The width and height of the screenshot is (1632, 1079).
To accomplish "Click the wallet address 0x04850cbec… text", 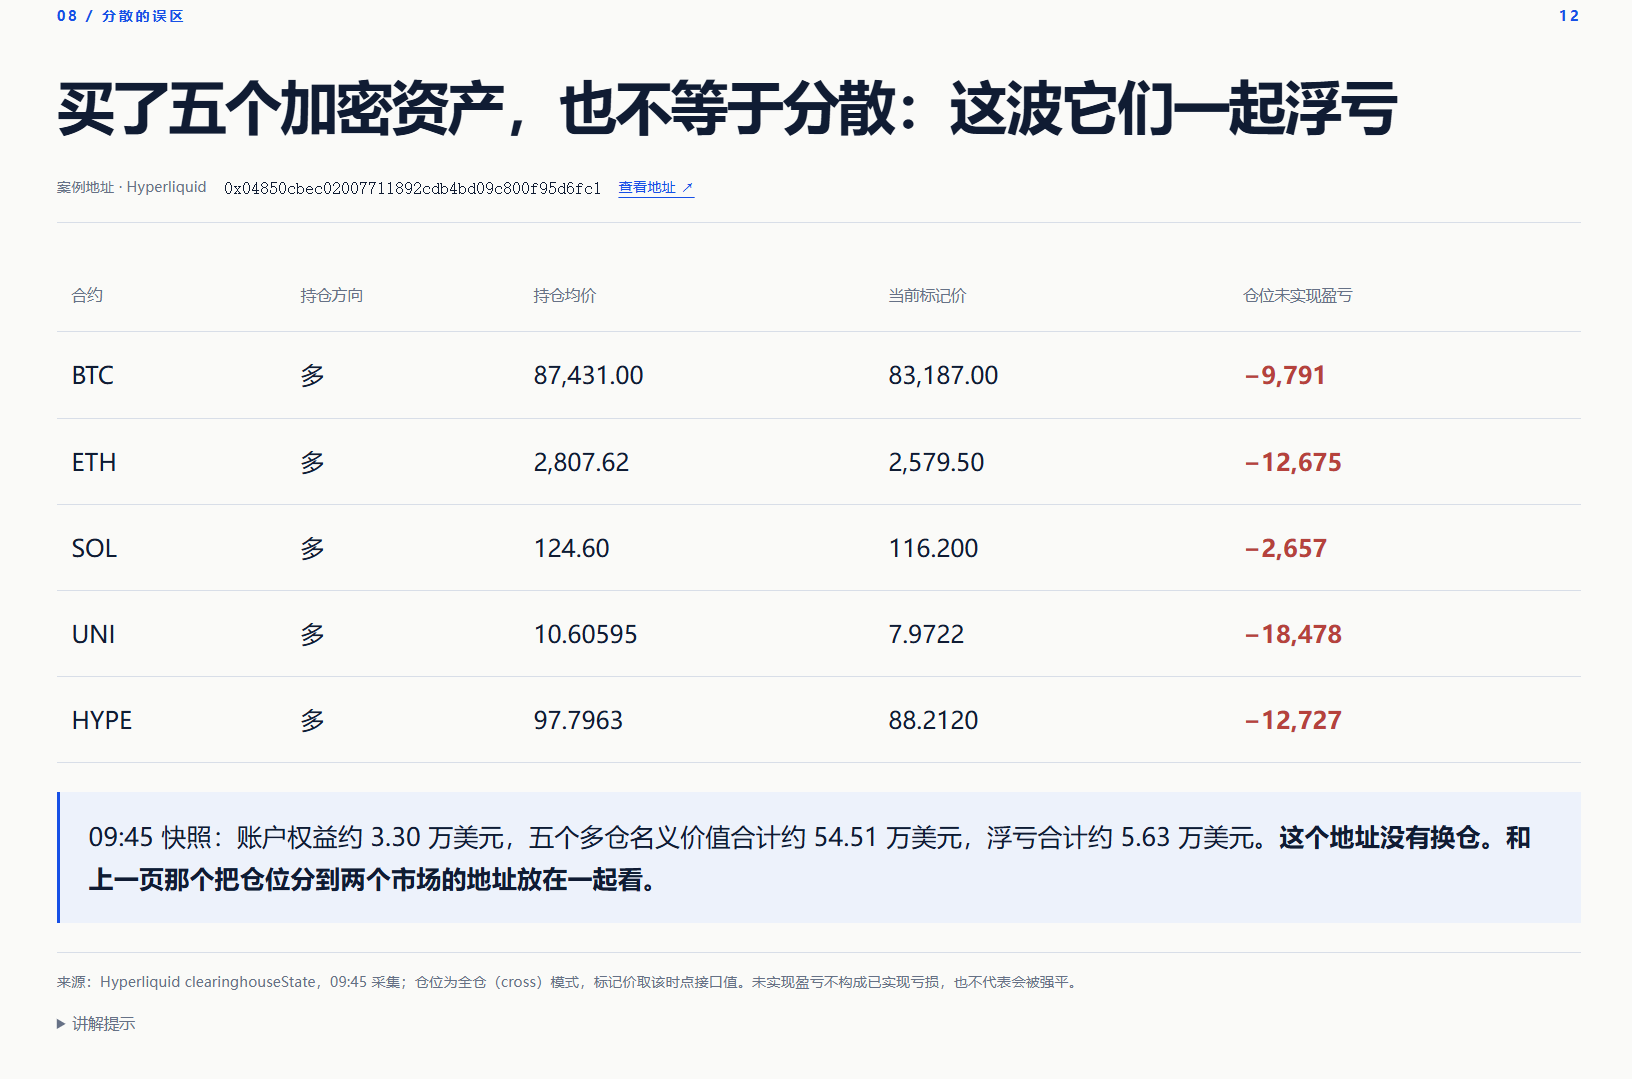I will click(x=412, y=188).
